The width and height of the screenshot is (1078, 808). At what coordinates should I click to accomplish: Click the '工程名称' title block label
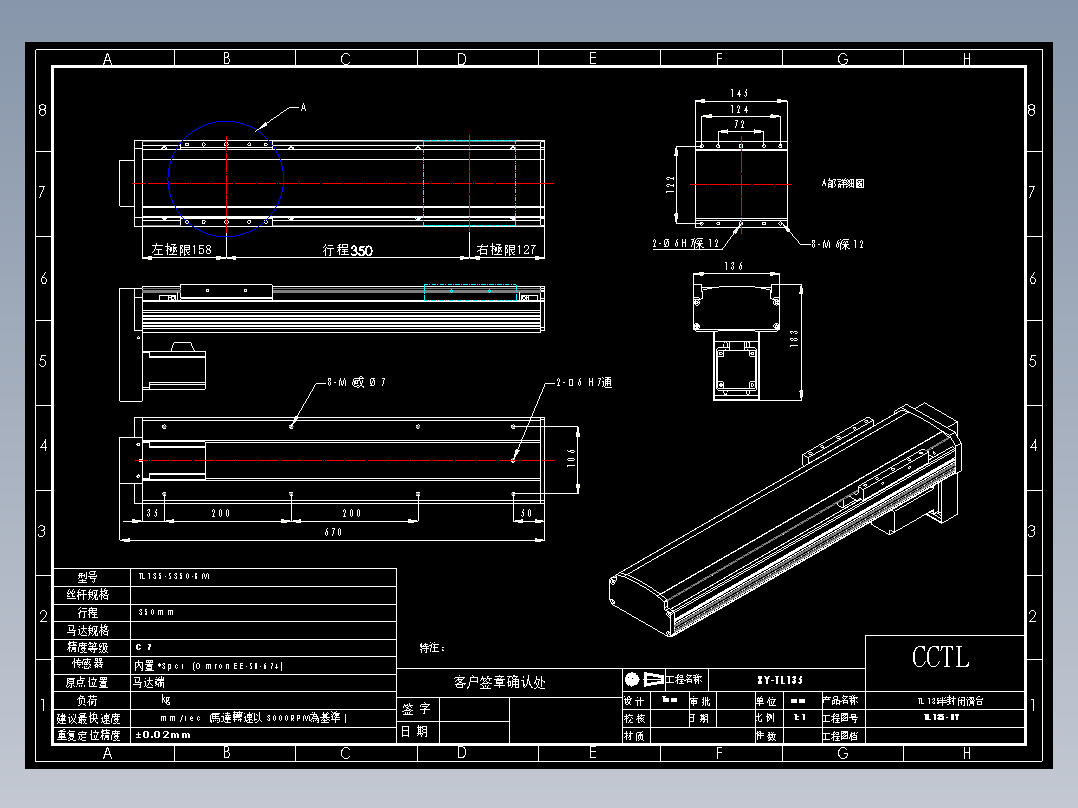(683, 679)
